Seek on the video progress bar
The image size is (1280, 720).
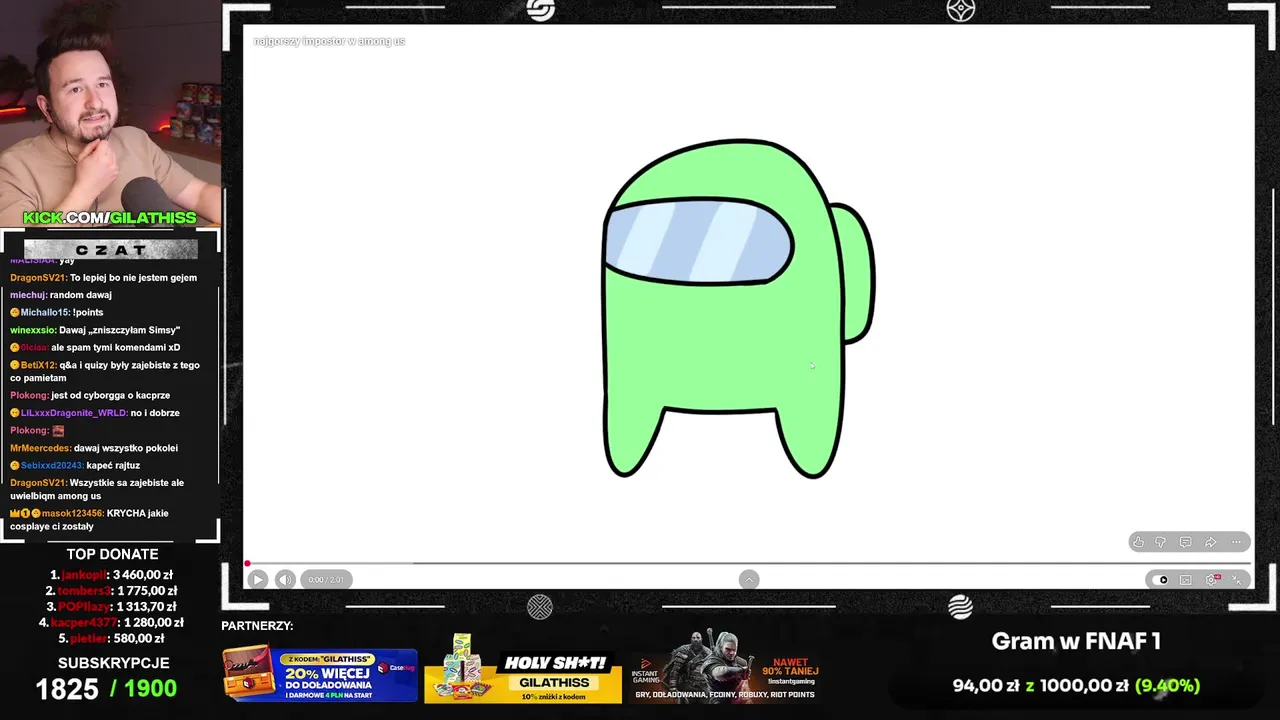(748, 563)
